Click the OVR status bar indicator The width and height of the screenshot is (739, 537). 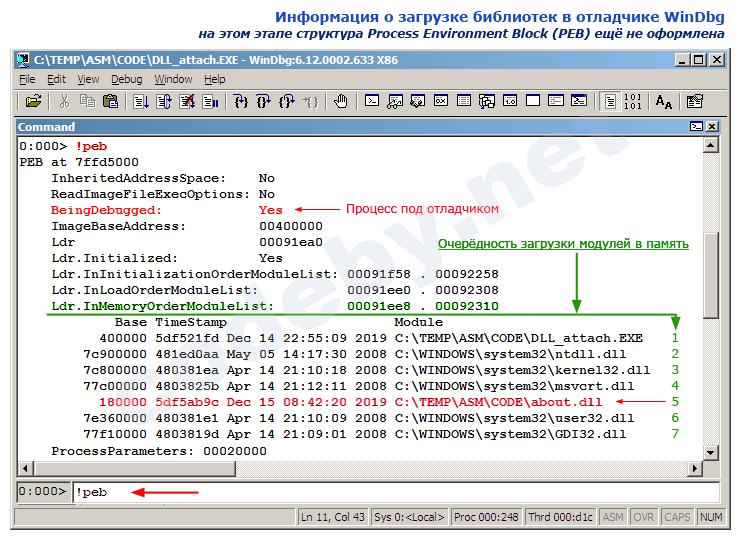tap(643, 517)
